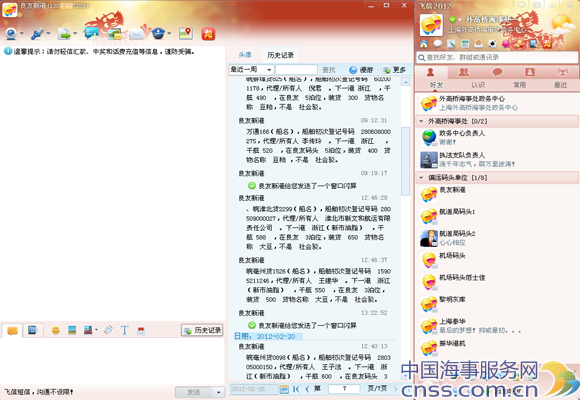
Task: Expand the microphone icon's dropdown arrow
Action: click(48, 33)
